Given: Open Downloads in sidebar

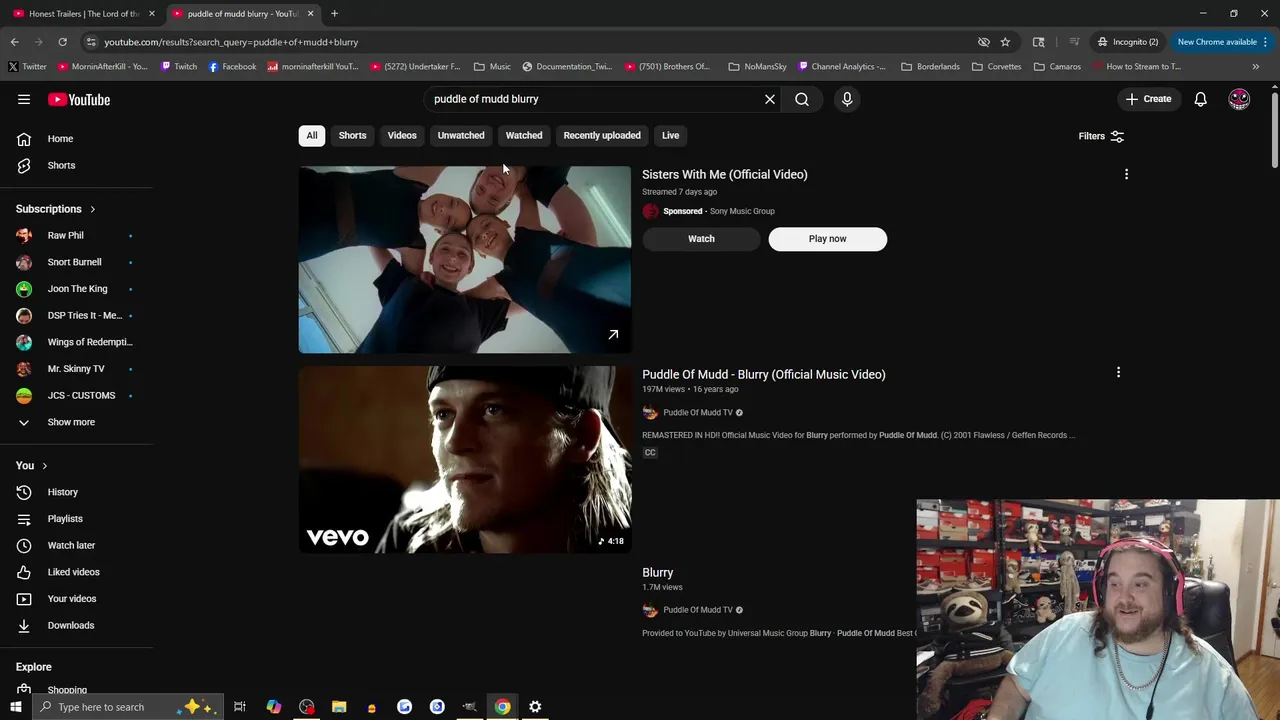Looking at the screenshot, I should tap(70, 625).
